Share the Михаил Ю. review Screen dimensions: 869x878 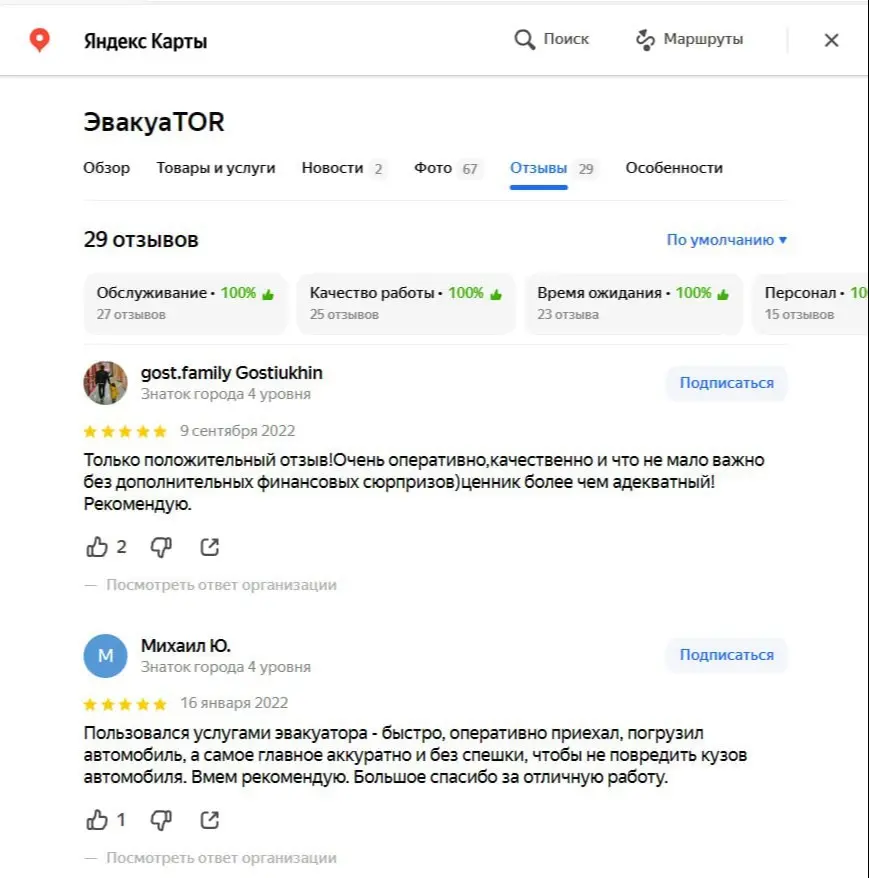[209, 820]
